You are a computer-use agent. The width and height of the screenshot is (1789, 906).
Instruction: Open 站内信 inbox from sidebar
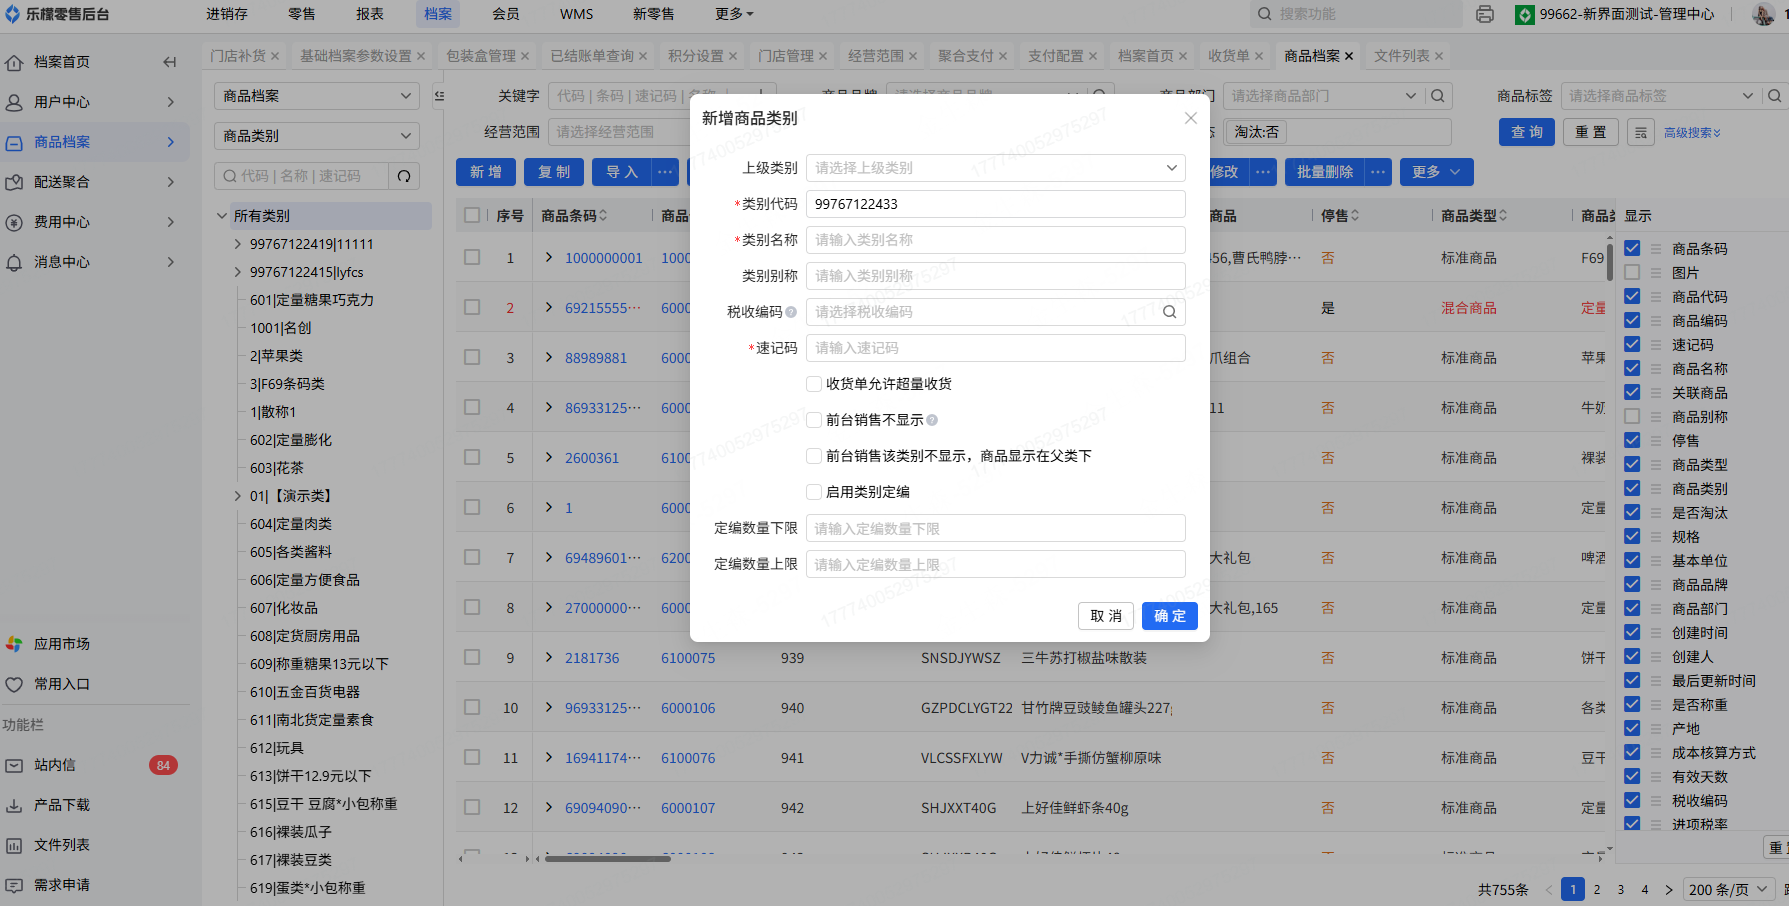[x=55, y=765]
